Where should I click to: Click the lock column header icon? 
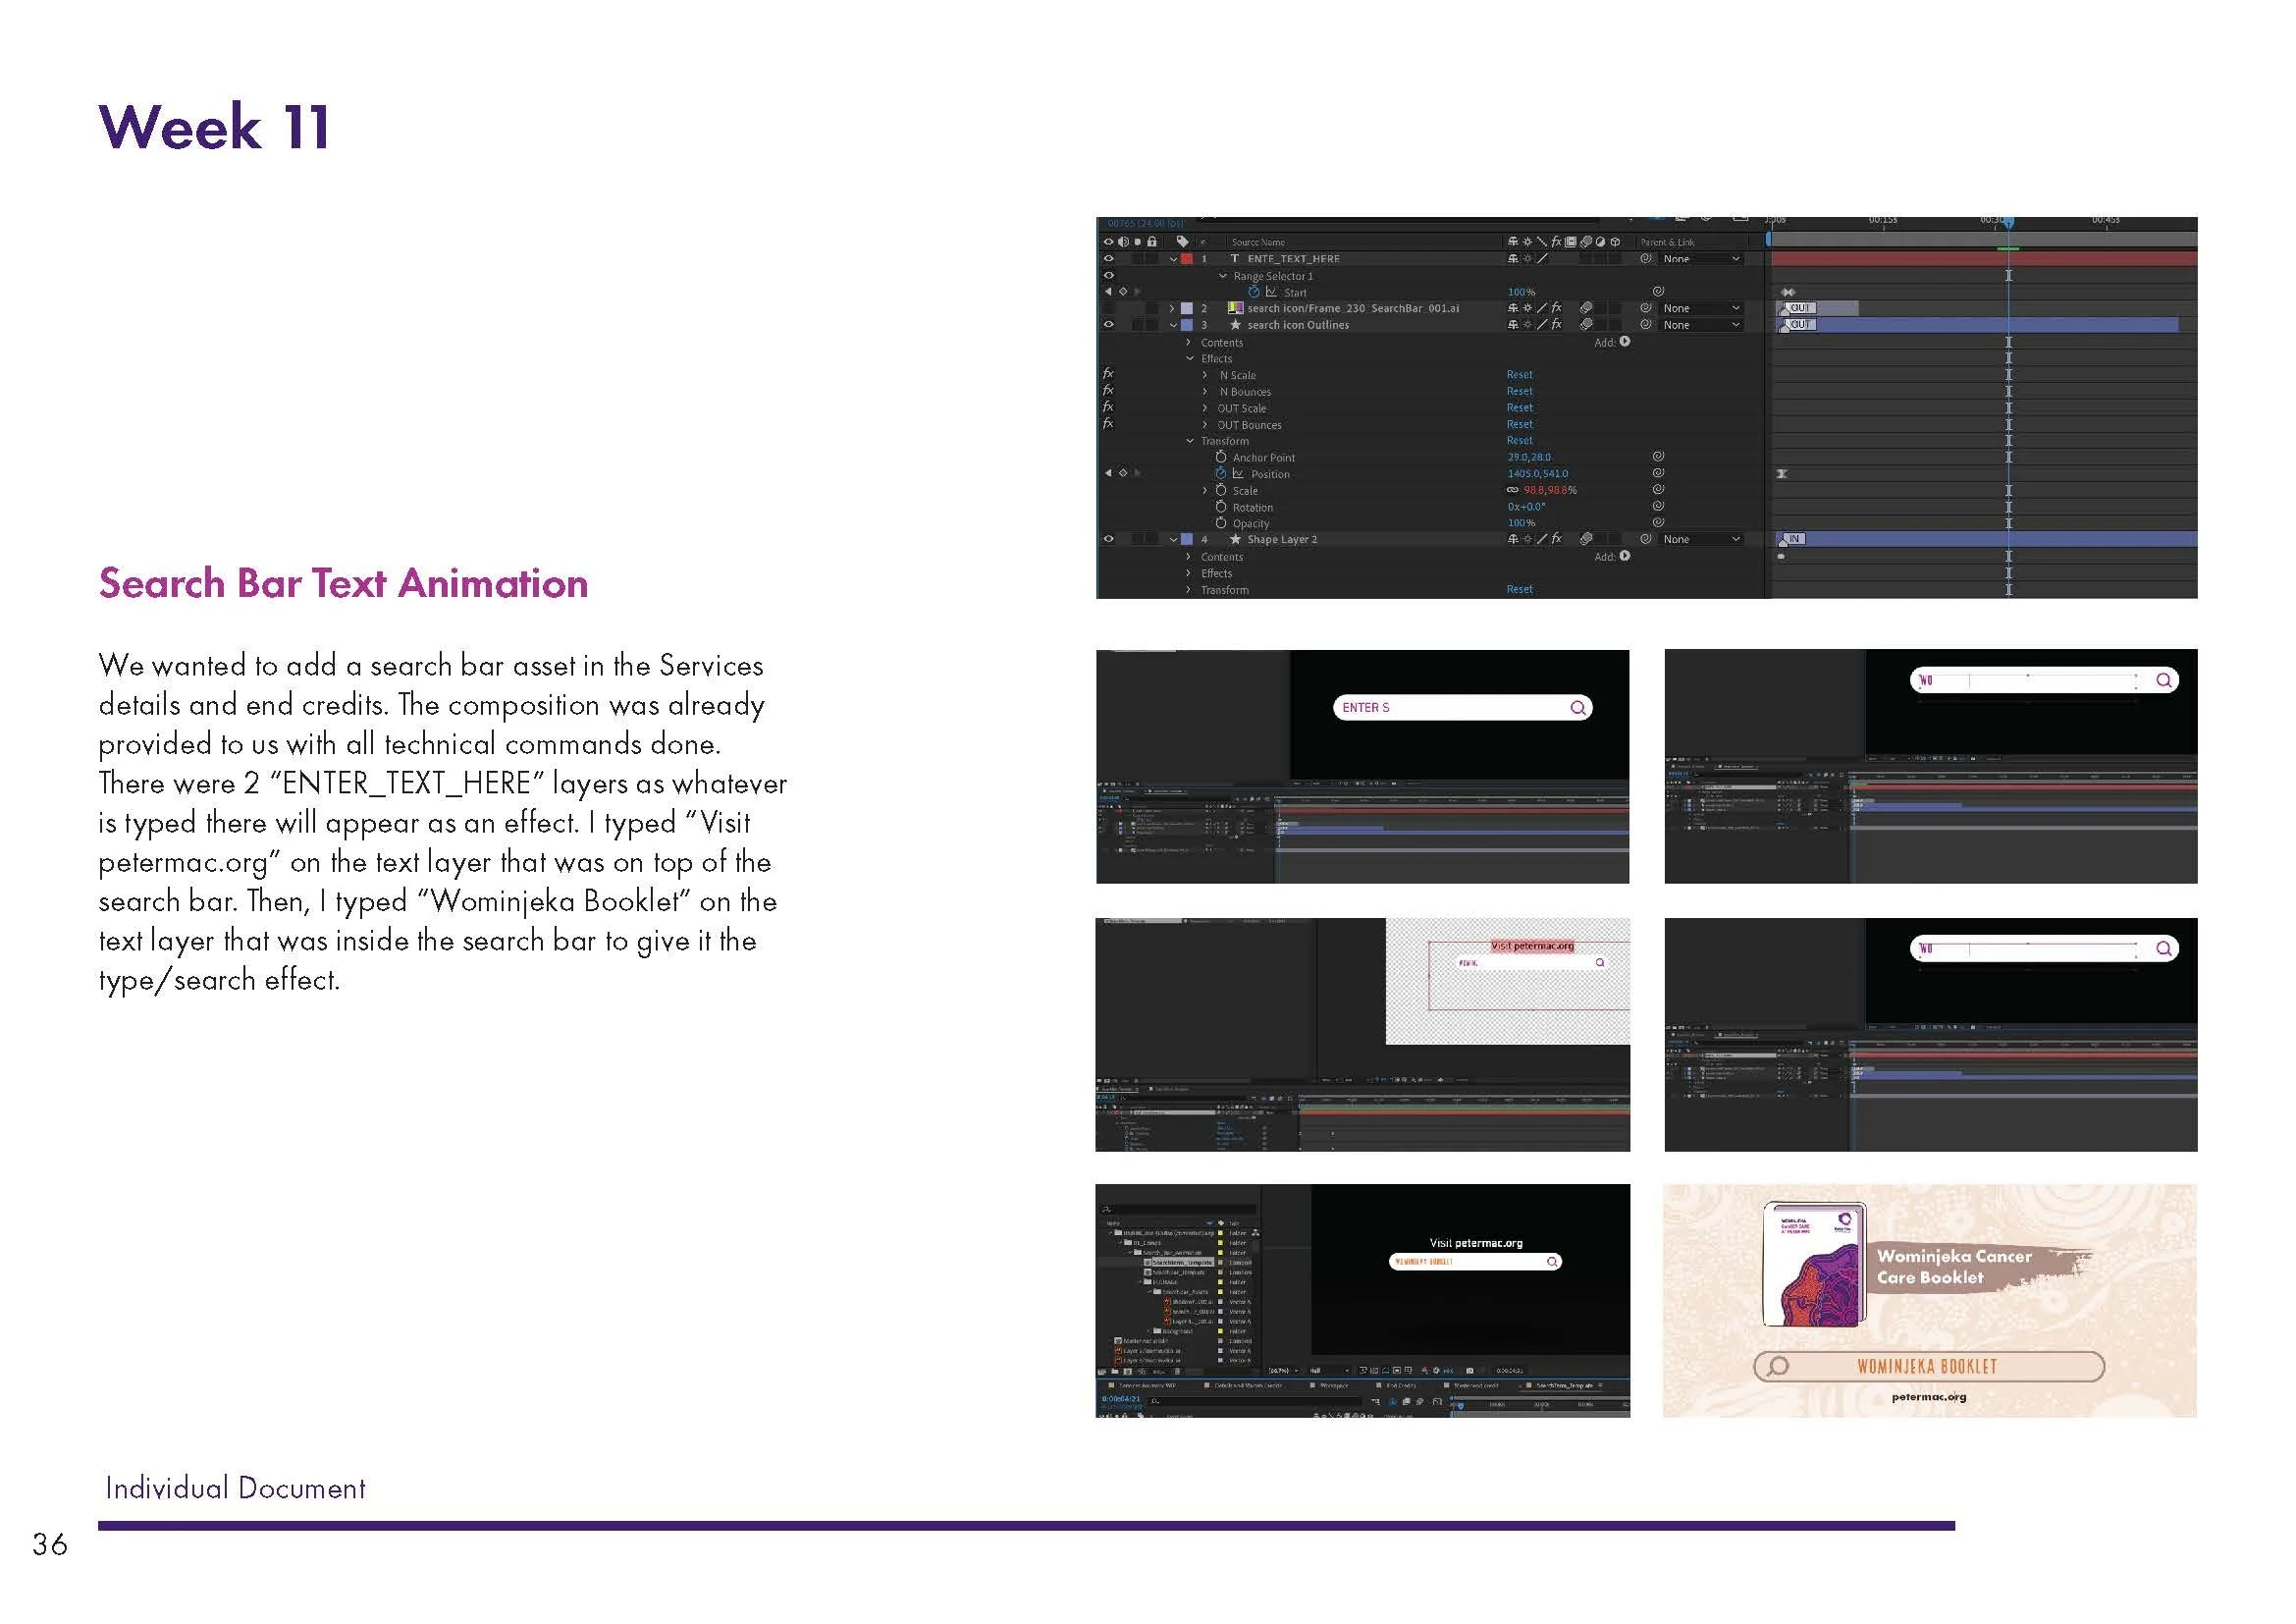coord(1152,241)
